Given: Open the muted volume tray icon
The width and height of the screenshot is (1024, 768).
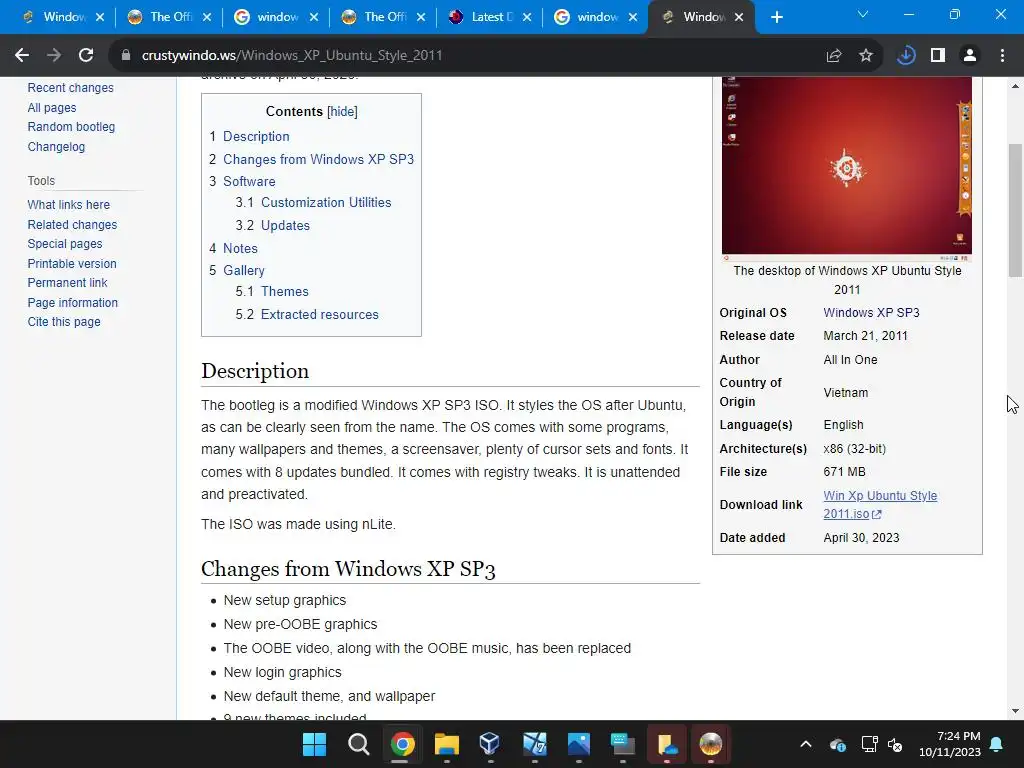Looking at the screenshot, I should pyautogui.click(x=895, y=744).
